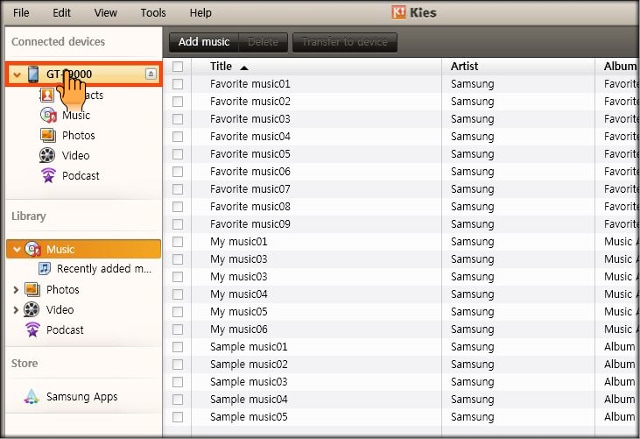The height and width of the screenshot is (439, 640).
Task: Sort by Title using the arrow indicator
Action: pos(244,68)
